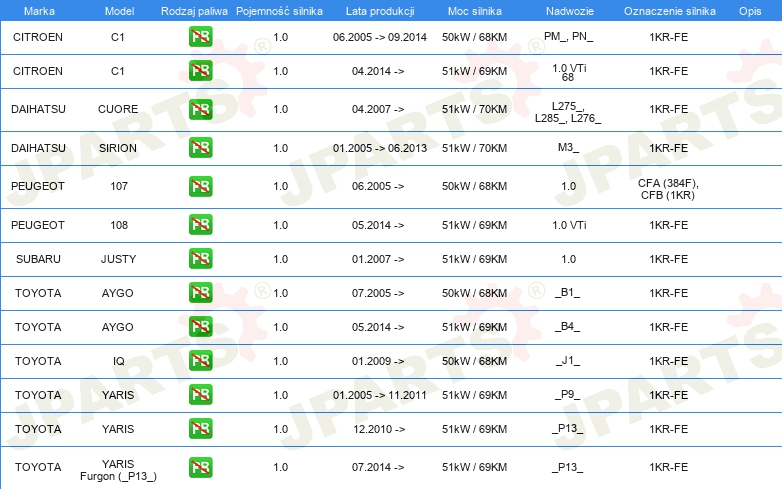Select the 108 model cell

point(119,225)
